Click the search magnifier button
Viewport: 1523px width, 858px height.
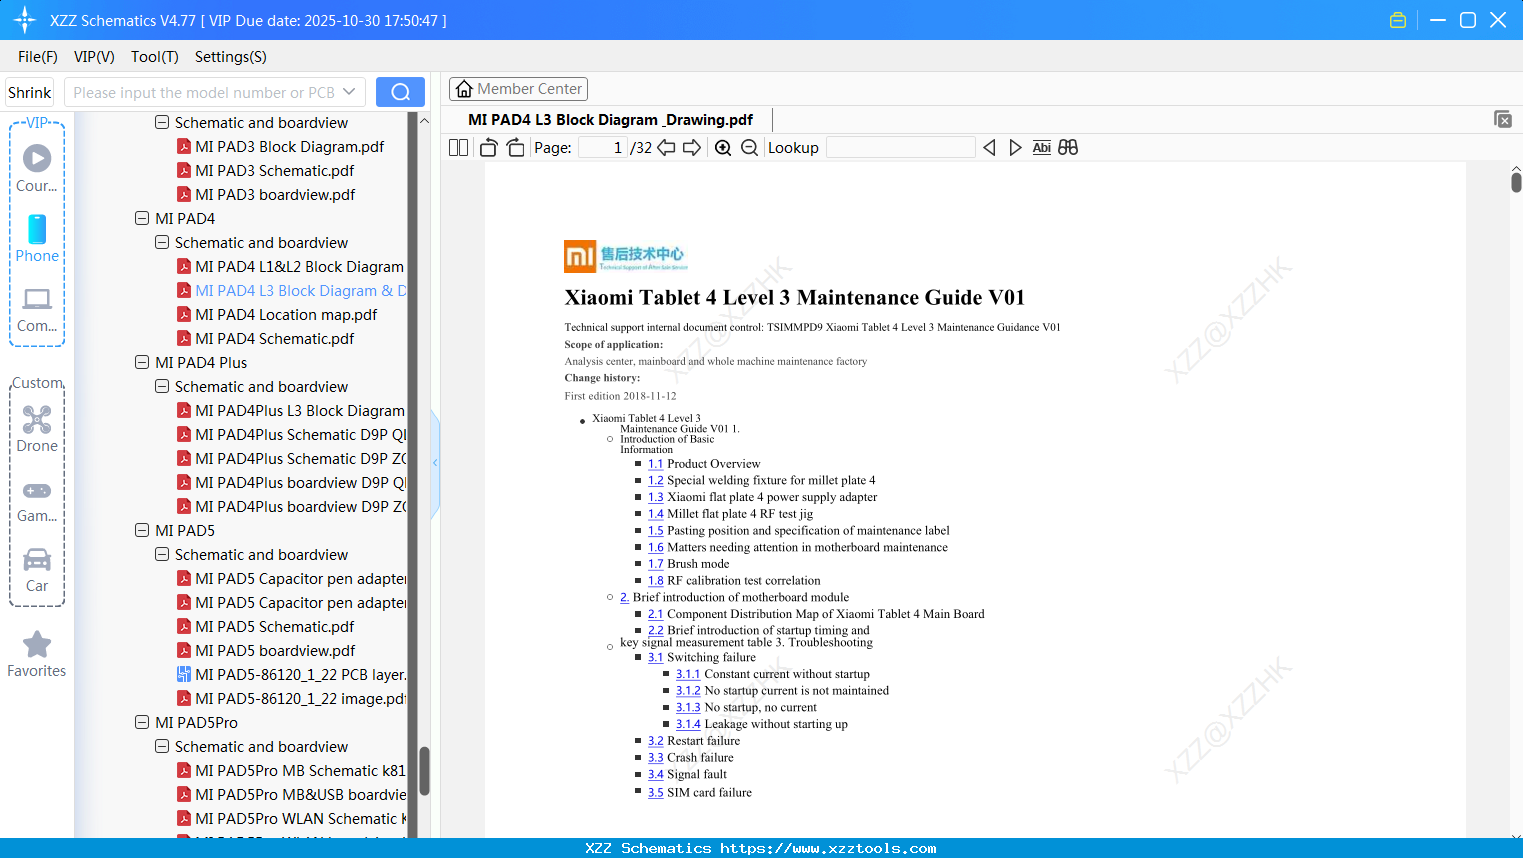click(x=400, y=92)
